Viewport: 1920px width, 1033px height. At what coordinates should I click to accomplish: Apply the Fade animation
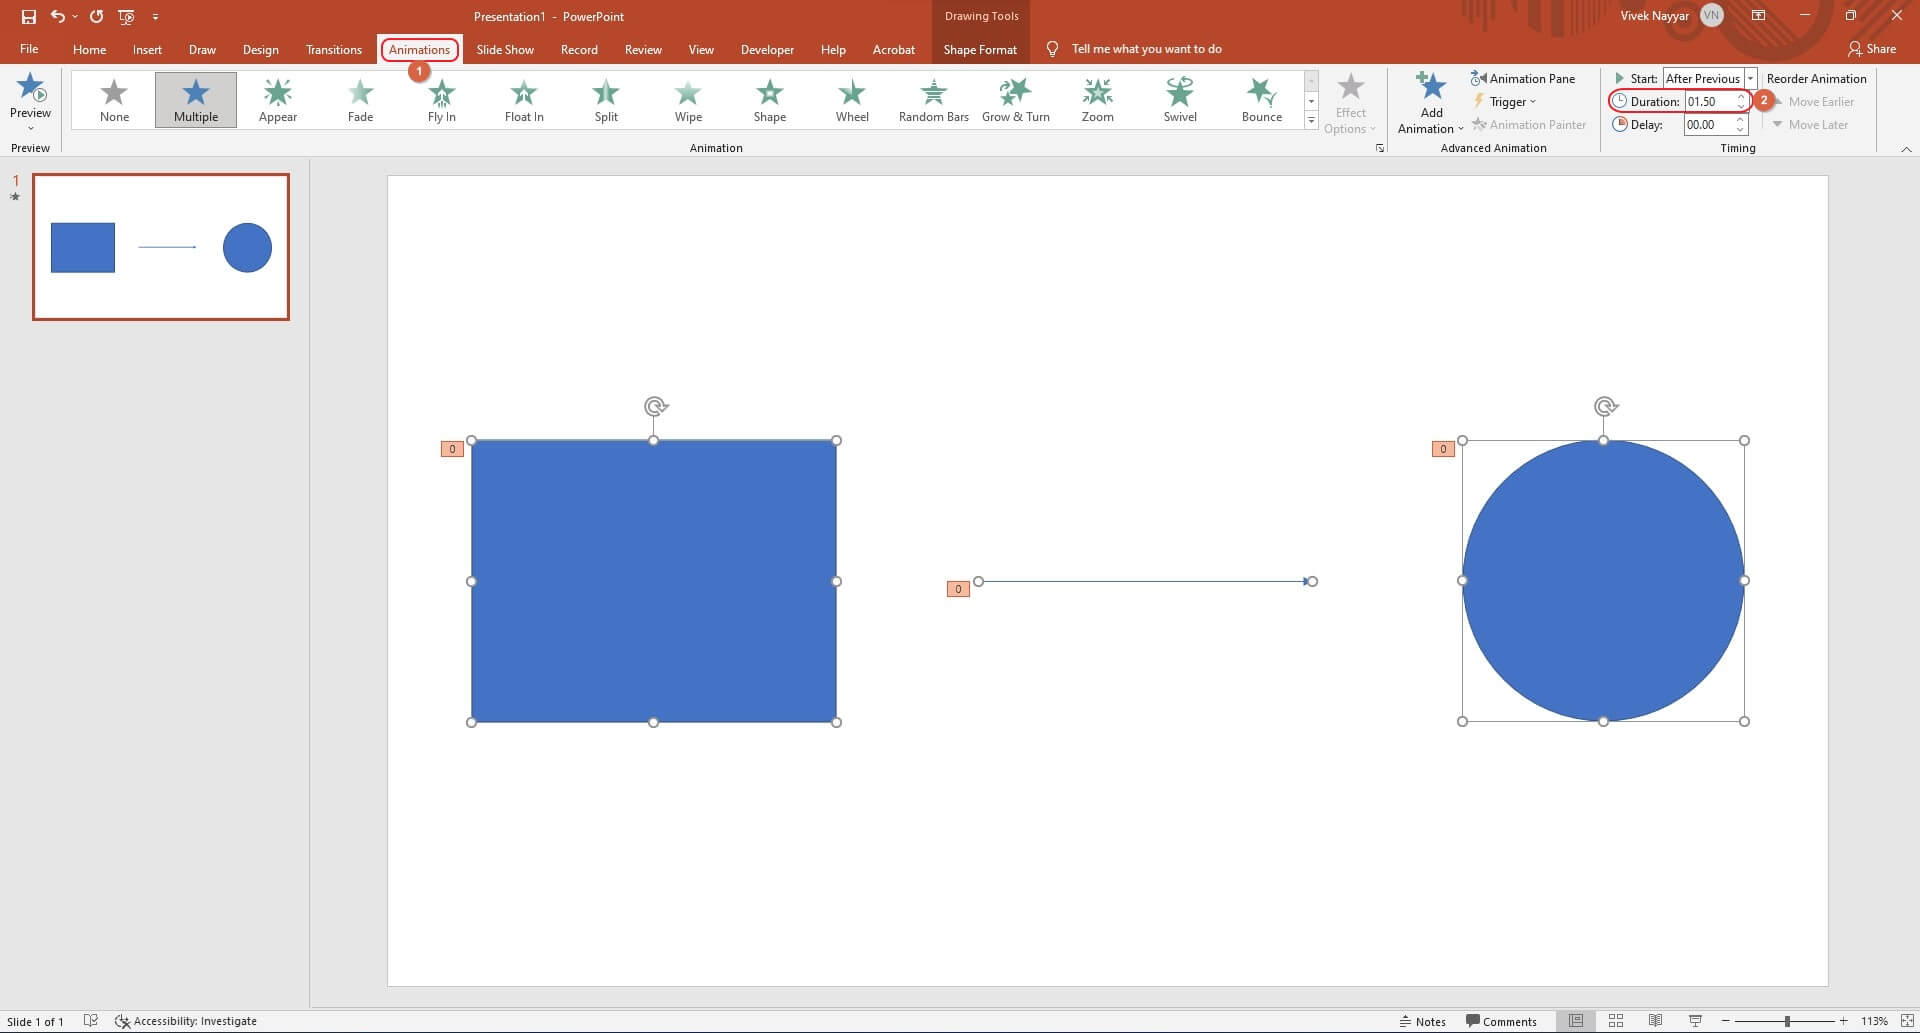(360, 100)
